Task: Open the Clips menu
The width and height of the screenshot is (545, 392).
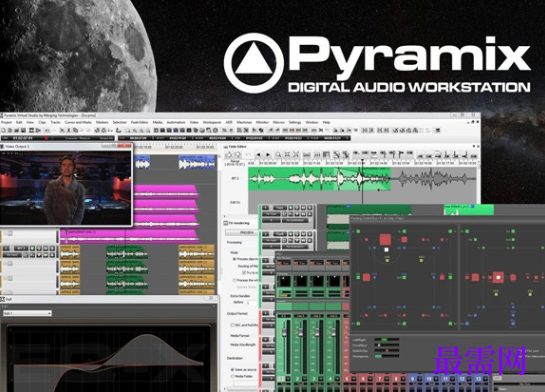Action: [x=42, y=122]
